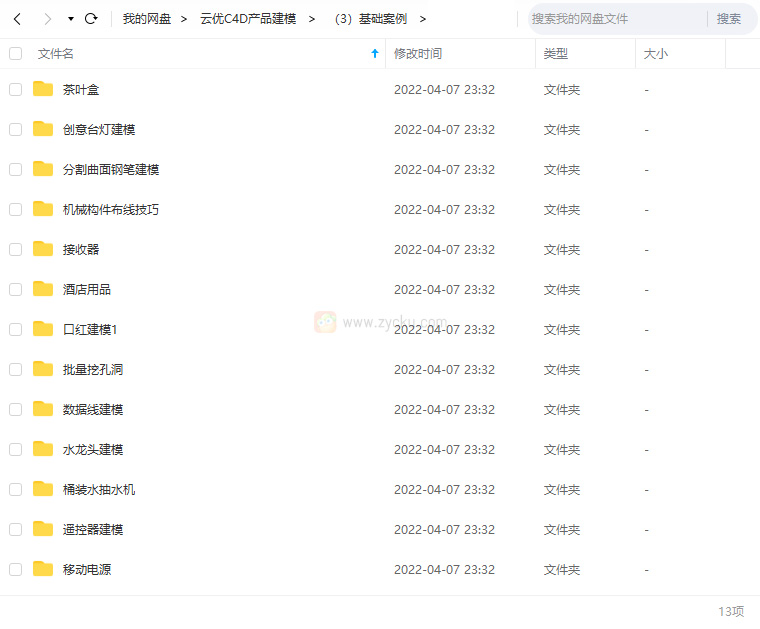Image resolution: width=760 pixels, height=629 pixels.
Task: Click the 接收器 folder icon
Action: [43, 249]
